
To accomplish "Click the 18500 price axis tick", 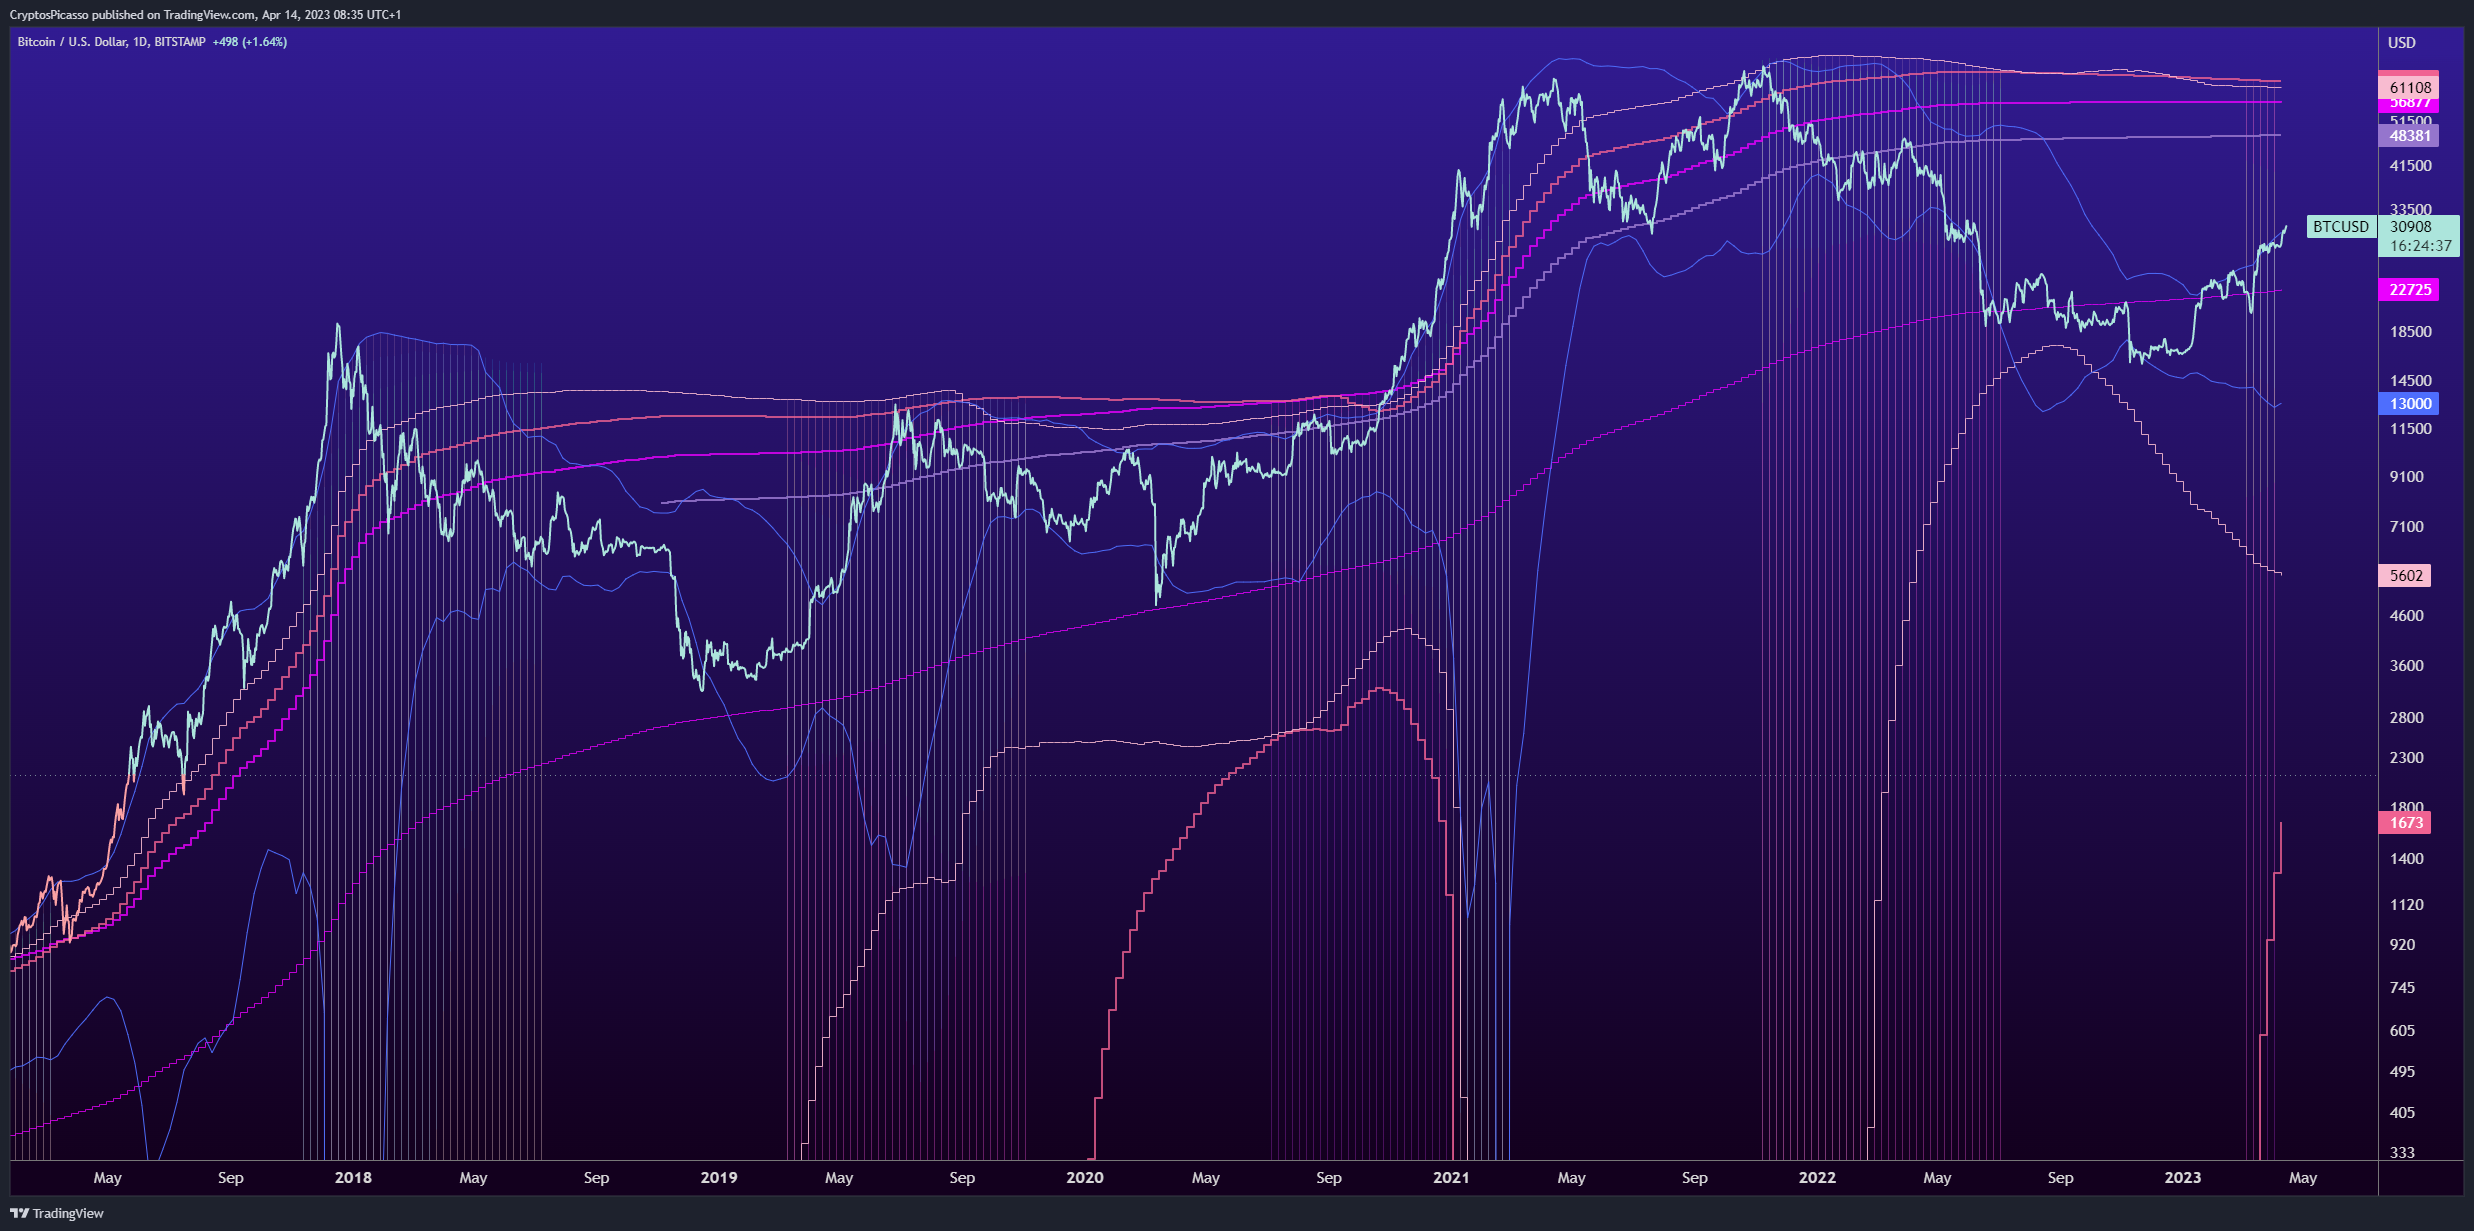I will pos(2411,332).
